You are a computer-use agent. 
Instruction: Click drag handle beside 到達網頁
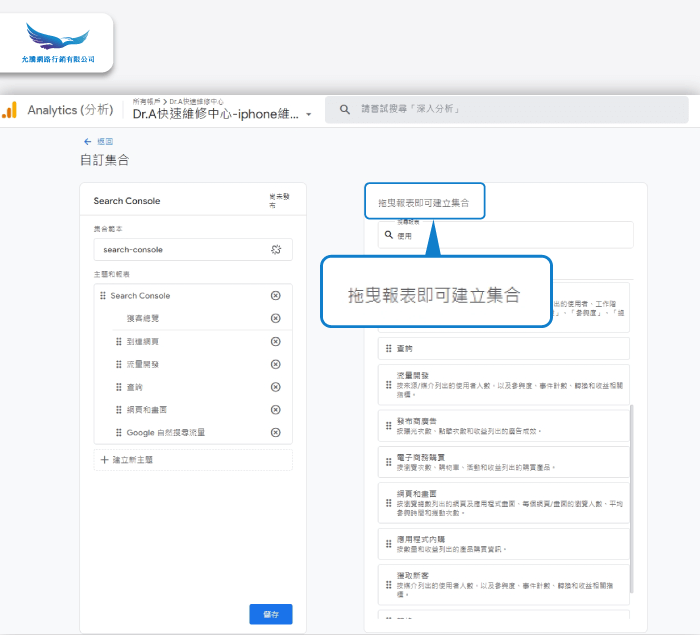coord(119,342)
